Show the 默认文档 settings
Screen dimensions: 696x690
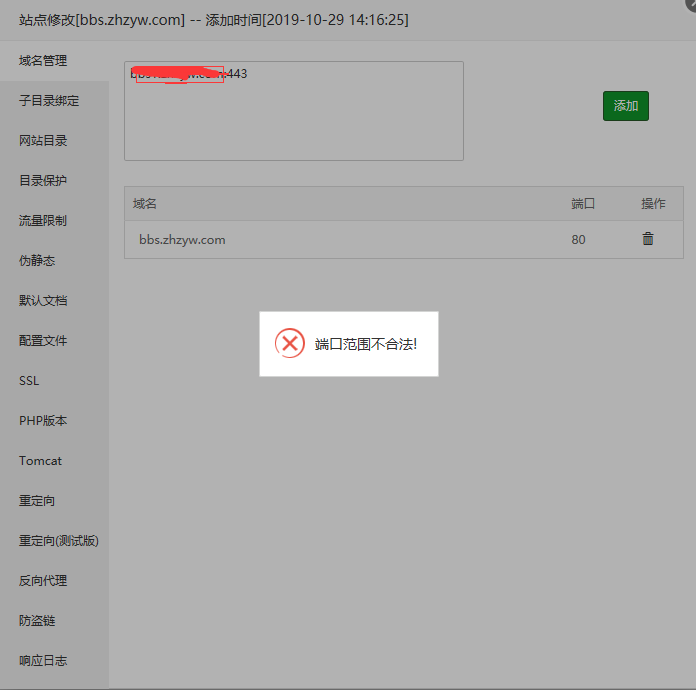tap(54, 301)
